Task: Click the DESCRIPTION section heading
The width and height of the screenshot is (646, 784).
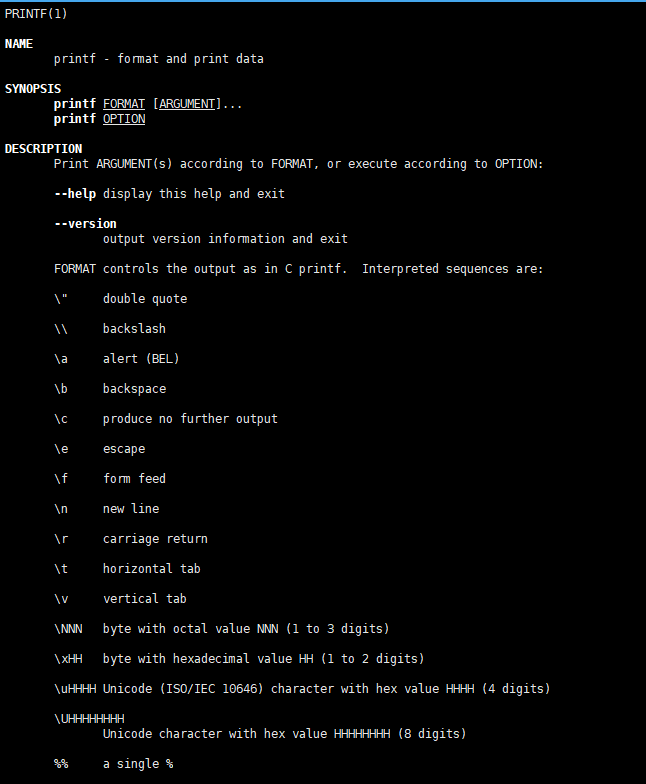Action: [x=43, y=149]
